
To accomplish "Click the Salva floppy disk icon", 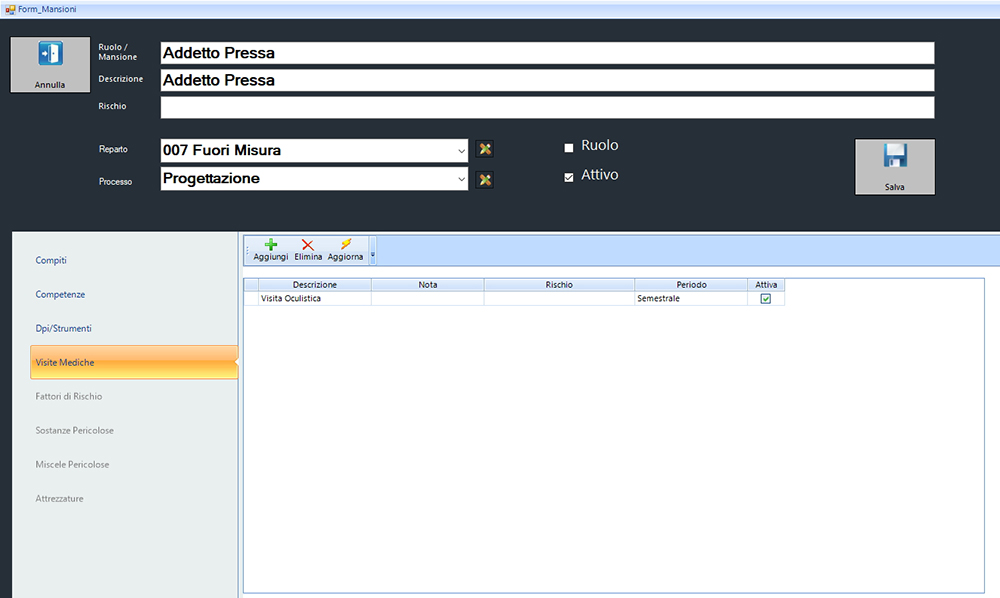I will coord(894,157).
